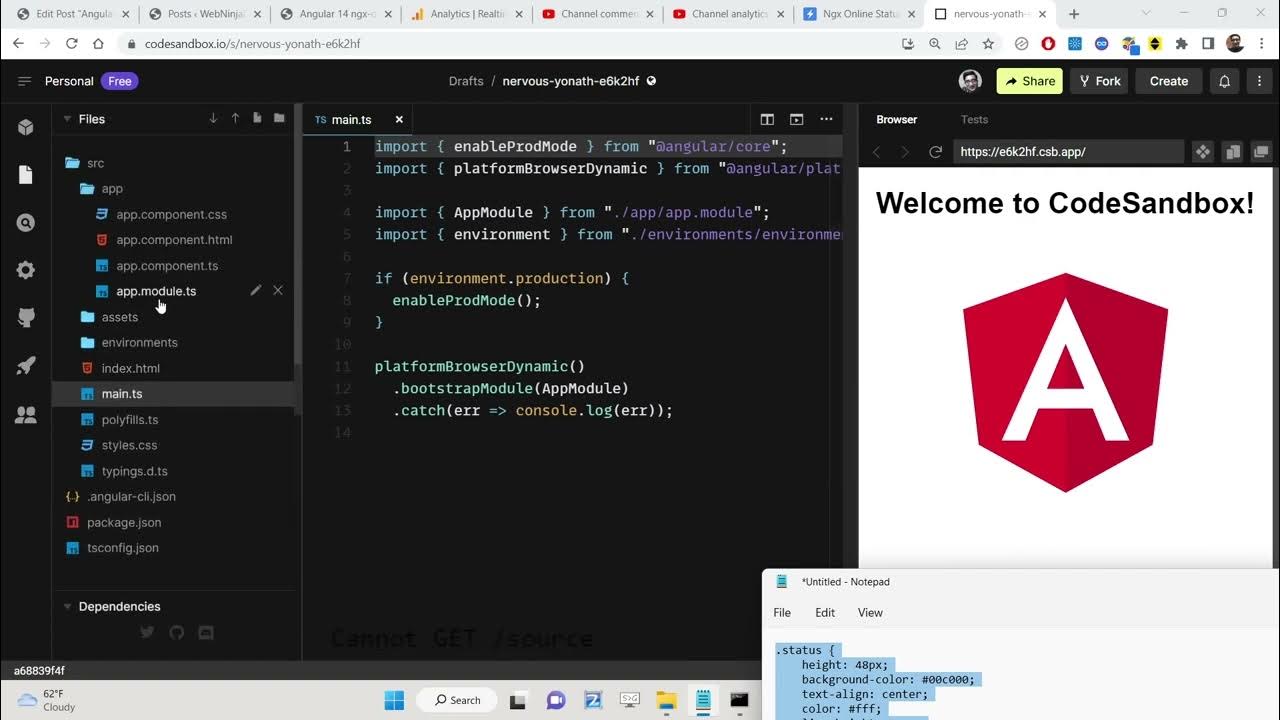This screenshot has height=720, width=1280.
Task: Open the GitHub panel in the sidebar
Action: 26,318
